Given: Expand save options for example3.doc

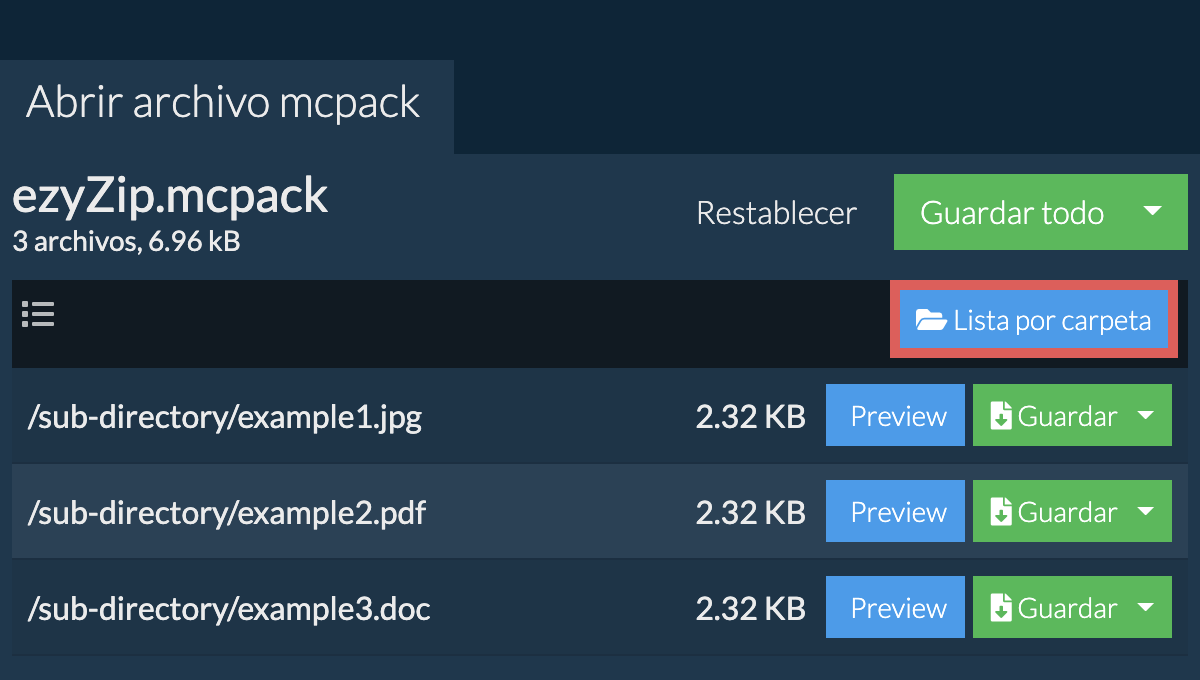Looking at the screenshot, I should pos(1146,608).
